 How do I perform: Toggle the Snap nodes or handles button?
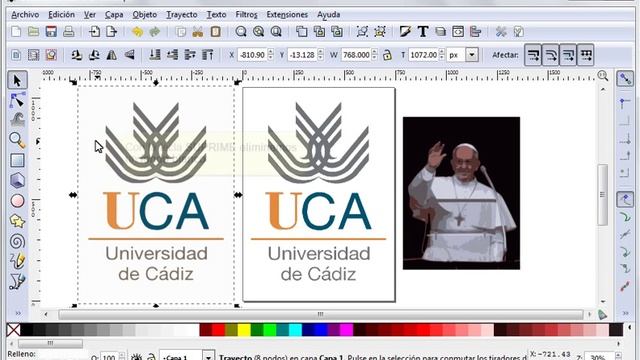625,200
